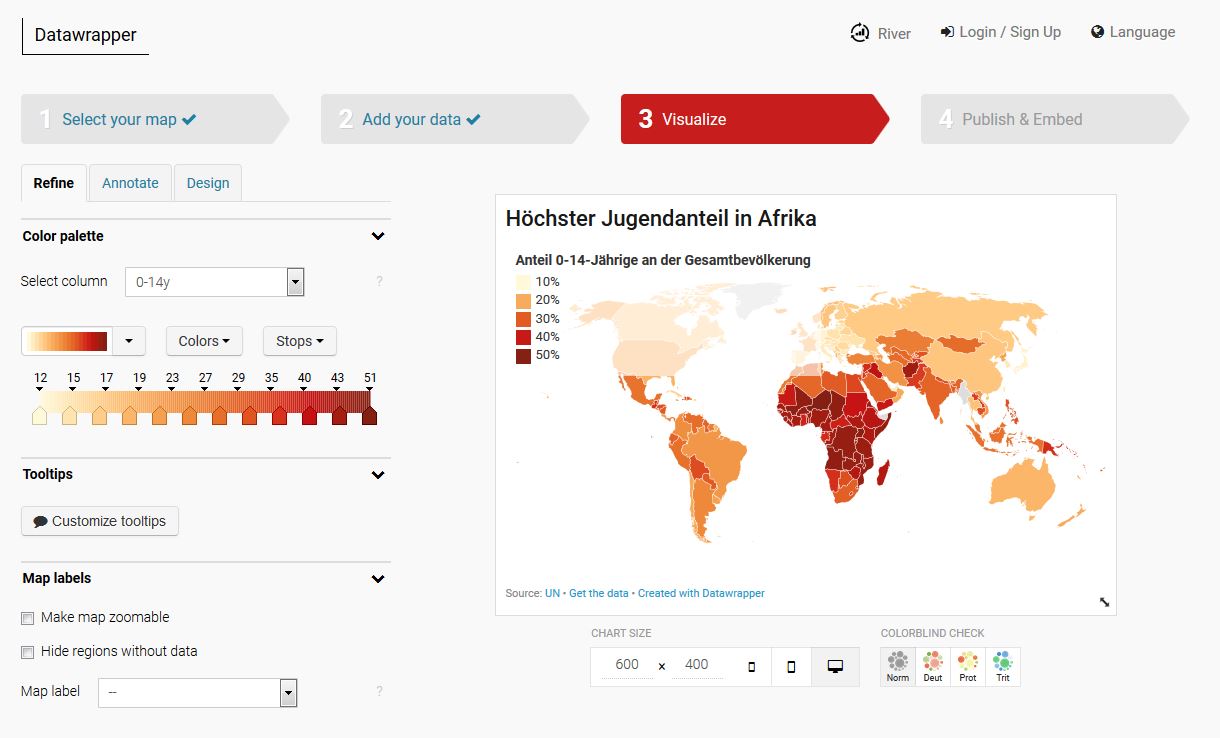Select the darkest color stop marker at 51
The width and height of the screenshot is (1220, 738).
[370, 414]
